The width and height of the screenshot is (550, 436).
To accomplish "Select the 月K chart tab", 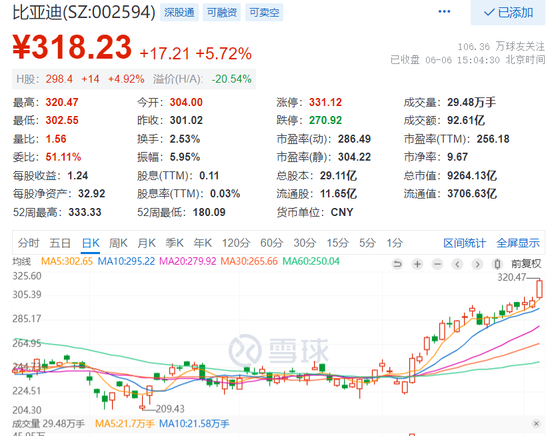I will (146, 243).
